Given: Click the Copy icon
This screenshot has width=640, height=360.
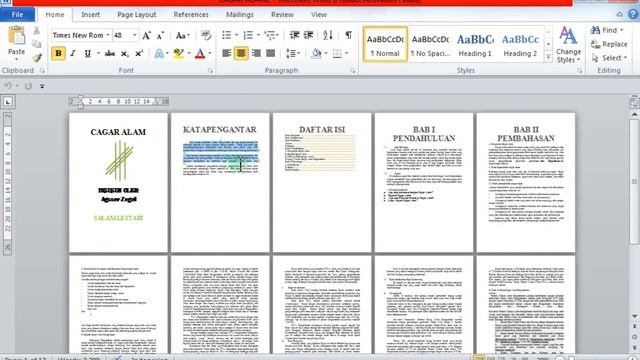Looking at the screenshot, I should pos(37,44).
